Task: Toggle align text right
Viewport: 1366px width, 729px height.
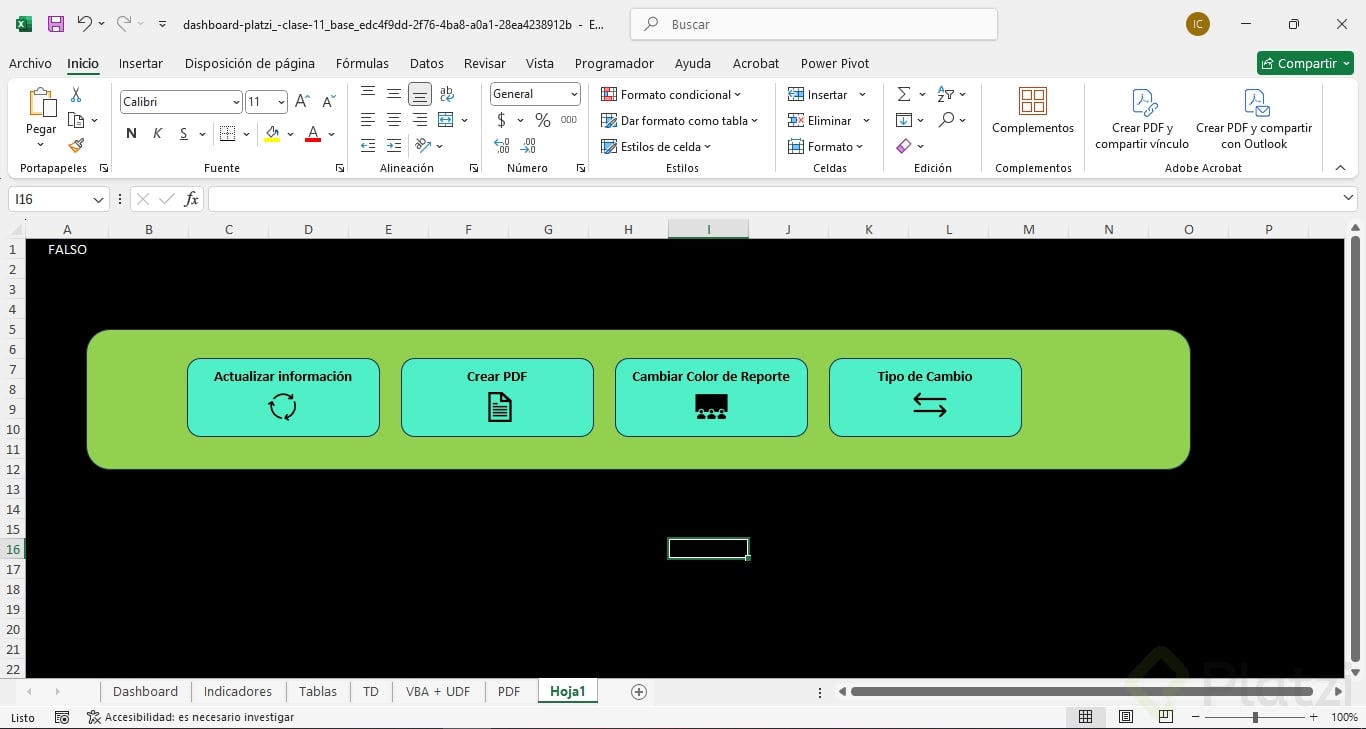Action: click(x=420, y=120)
